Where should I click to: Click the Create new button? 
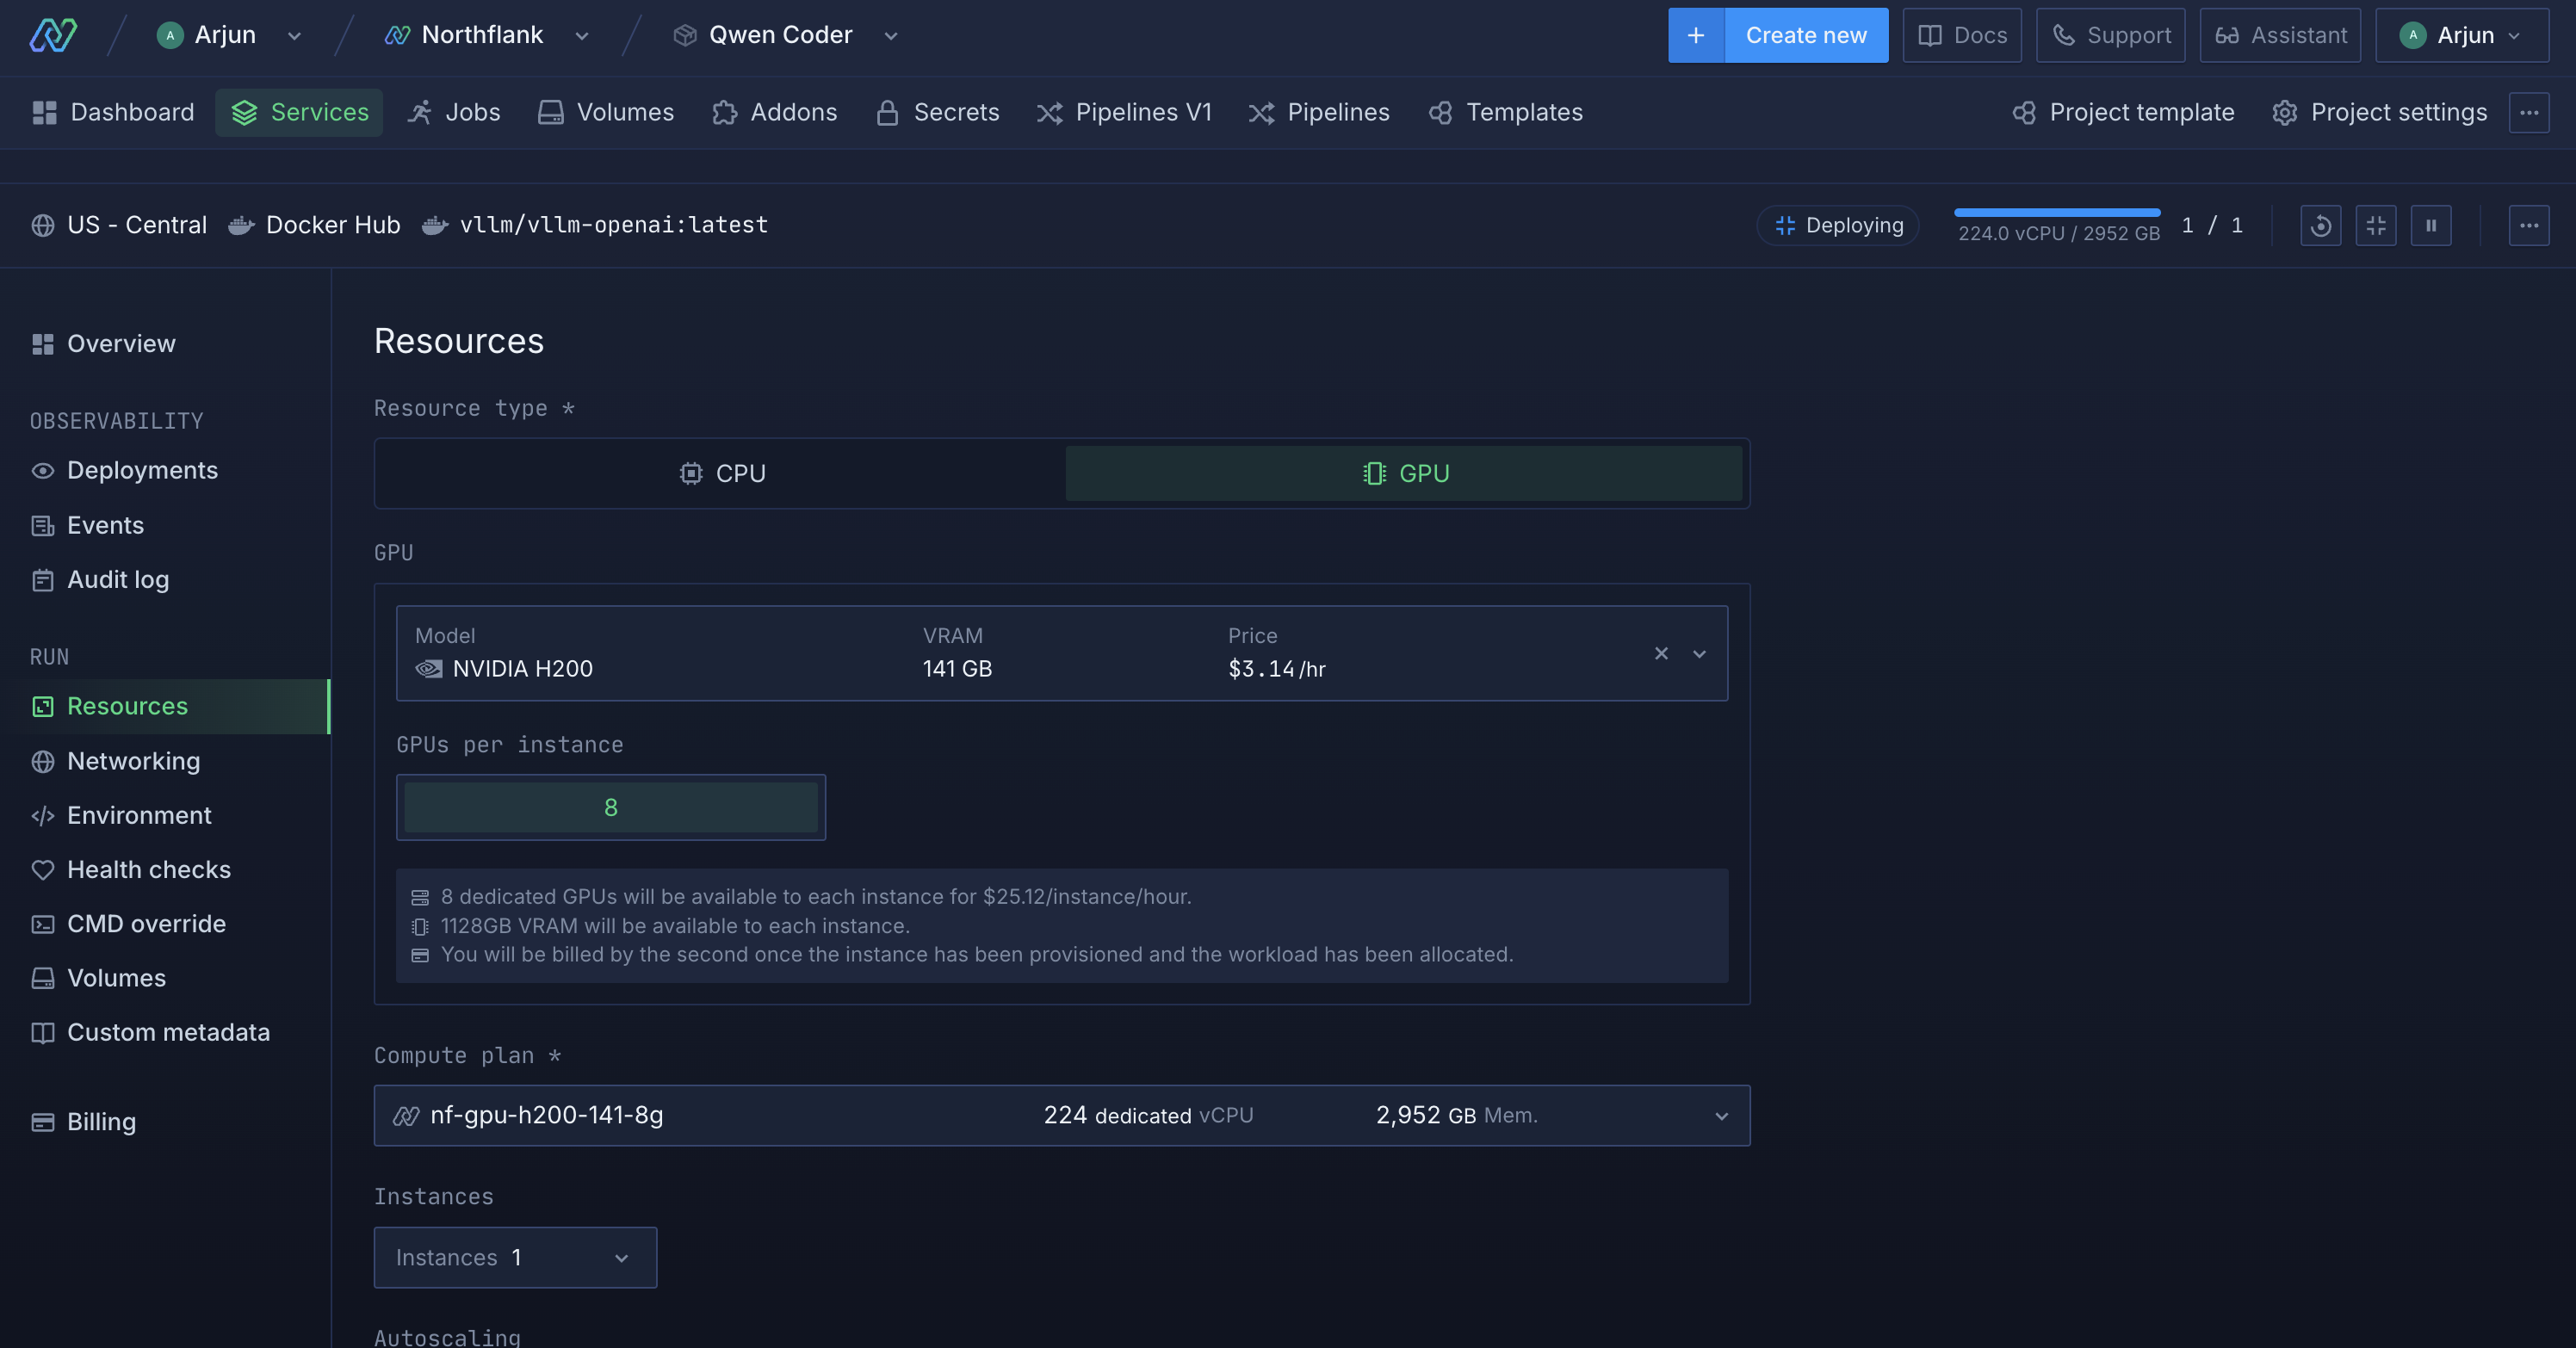pyautogui.click(x=1806, y=35)
